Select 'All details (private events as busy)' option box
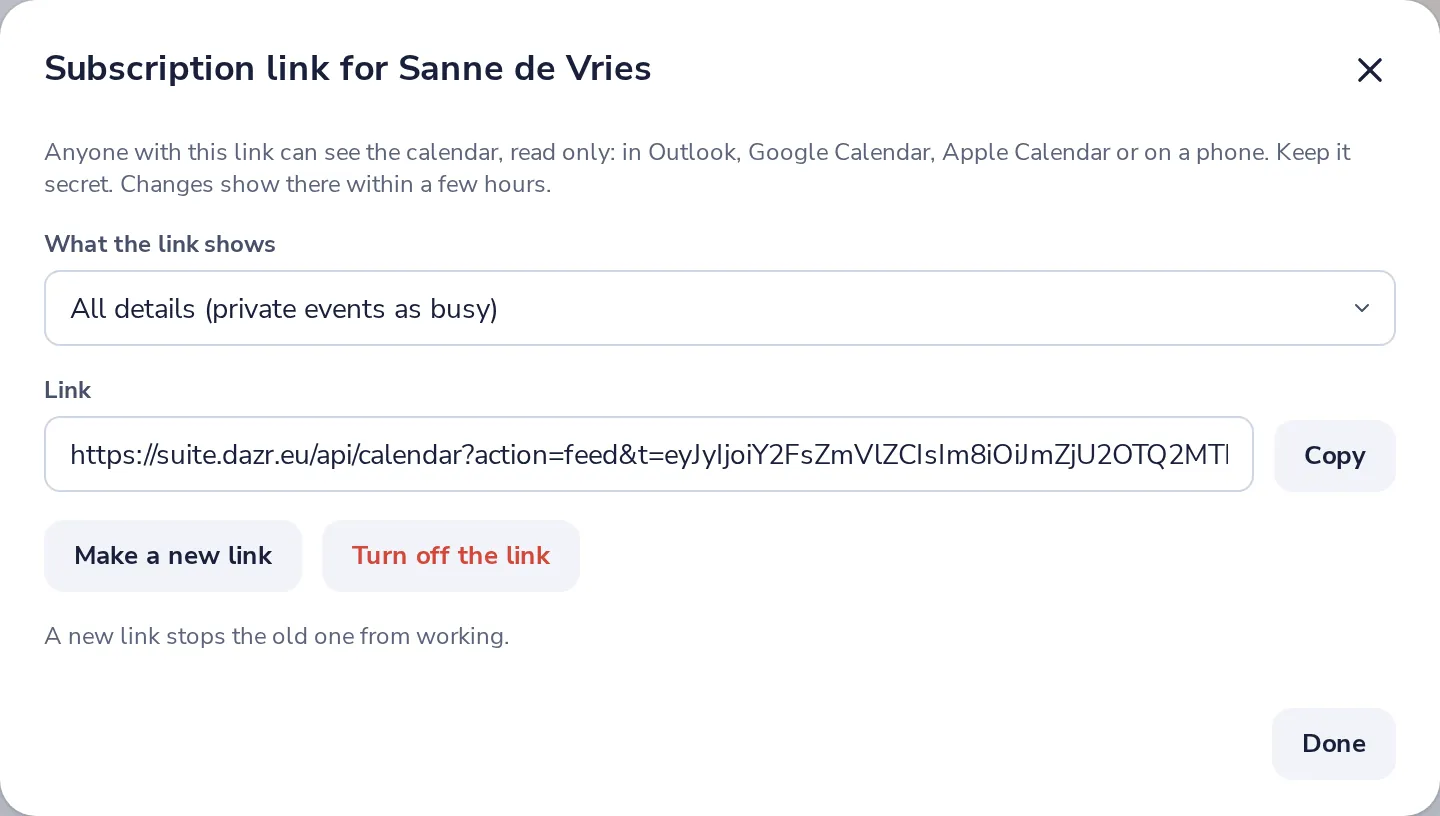 click(x=720, y=308)
